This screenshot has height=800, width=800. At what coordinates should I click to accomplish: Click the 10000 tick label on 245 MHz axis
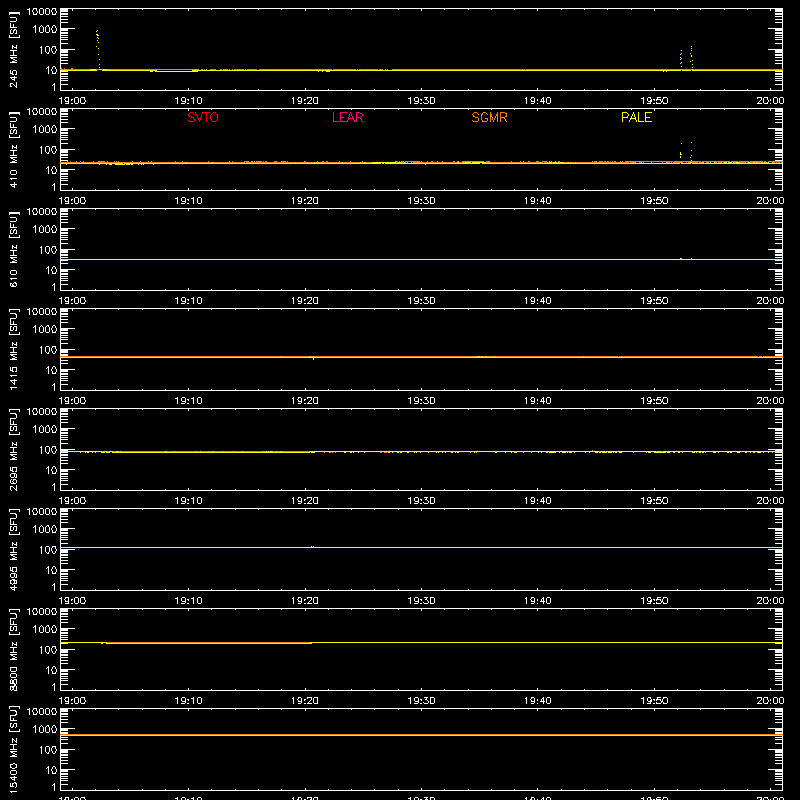point(42,12)
